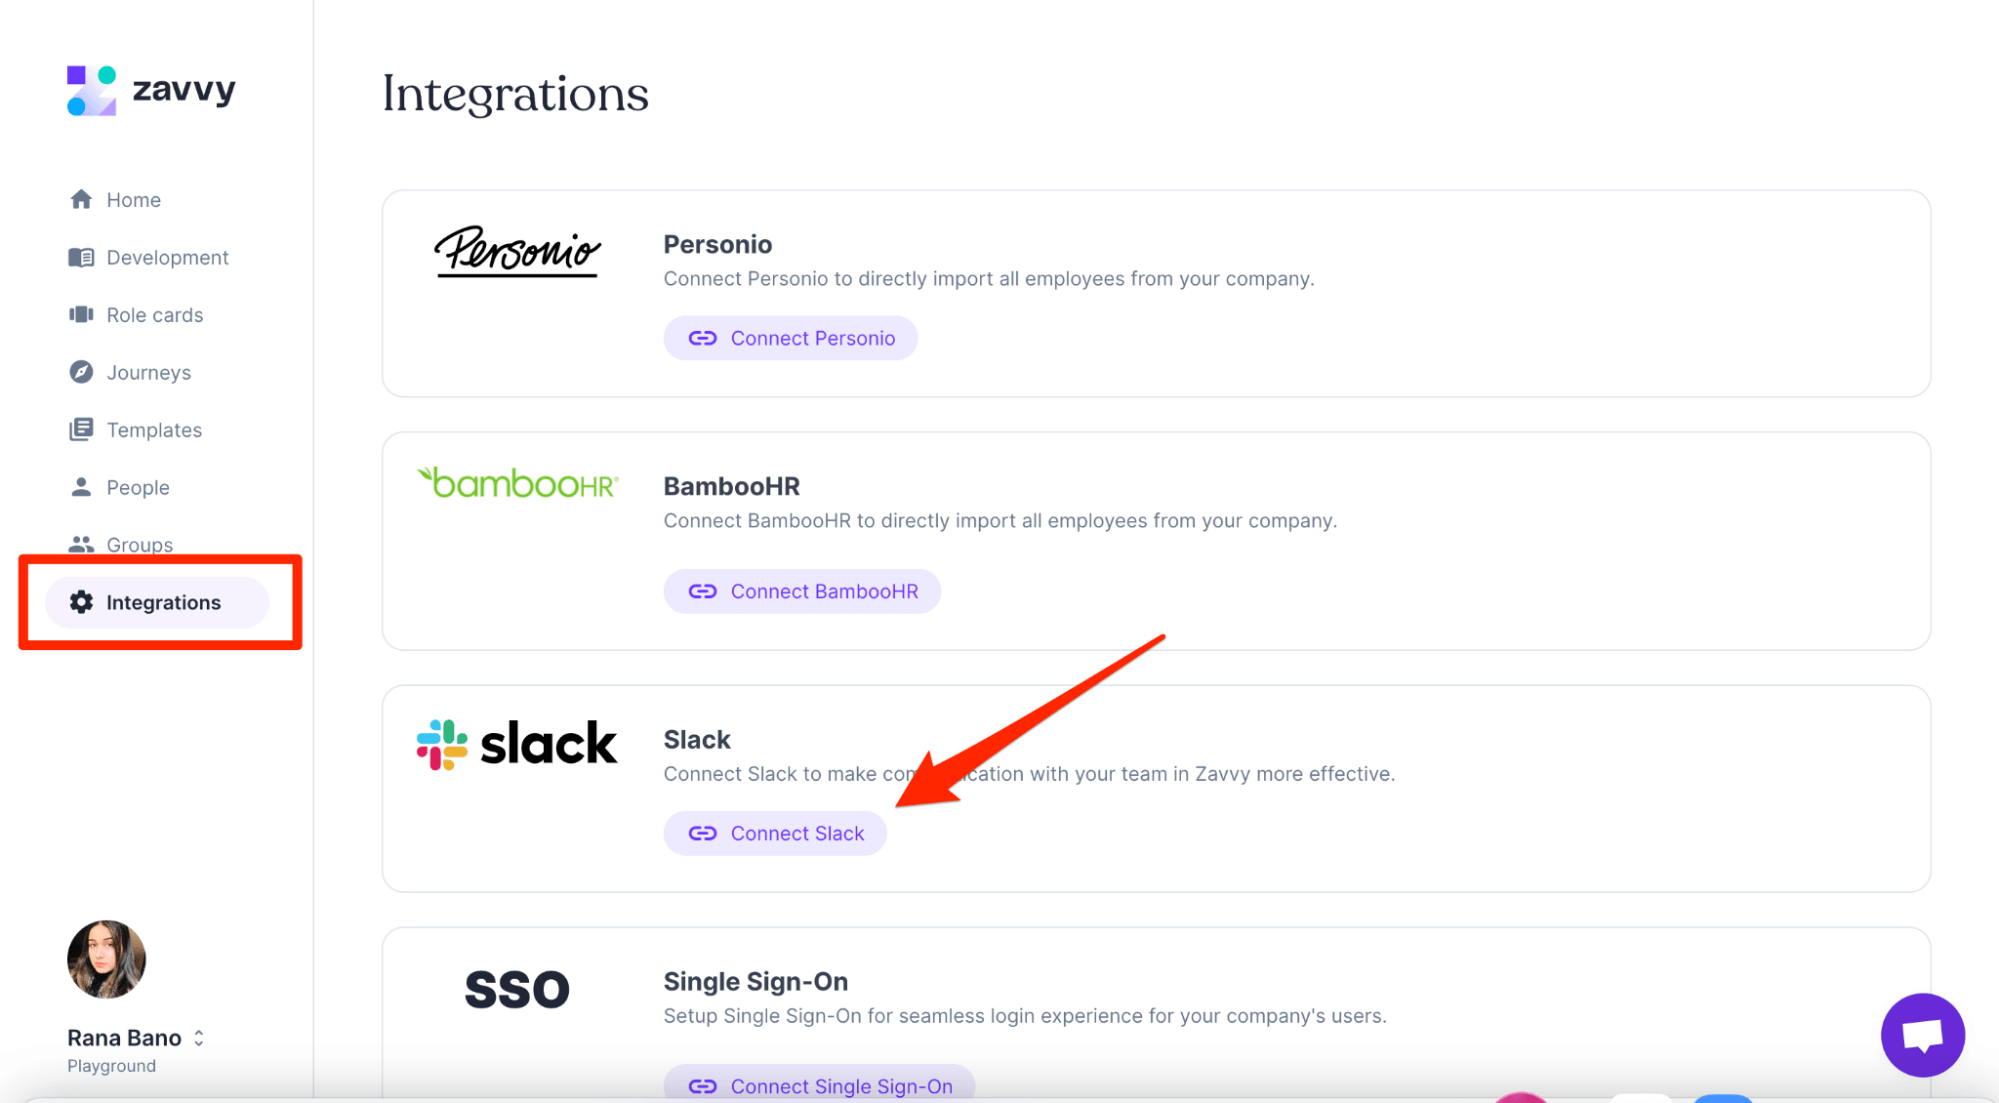Screen dimensions: 1999x1103
Task: Open the Groups menu item
Action: pos(139,545)
